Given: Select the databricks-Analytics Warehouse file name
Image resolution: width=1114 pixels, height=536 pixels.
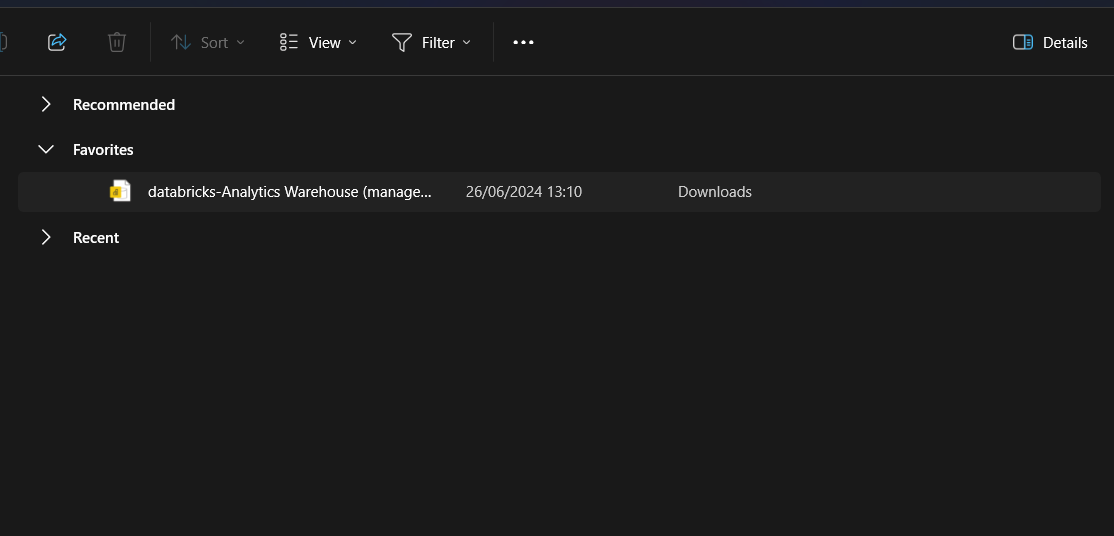Looking at the screenshot, I should 289,191.
